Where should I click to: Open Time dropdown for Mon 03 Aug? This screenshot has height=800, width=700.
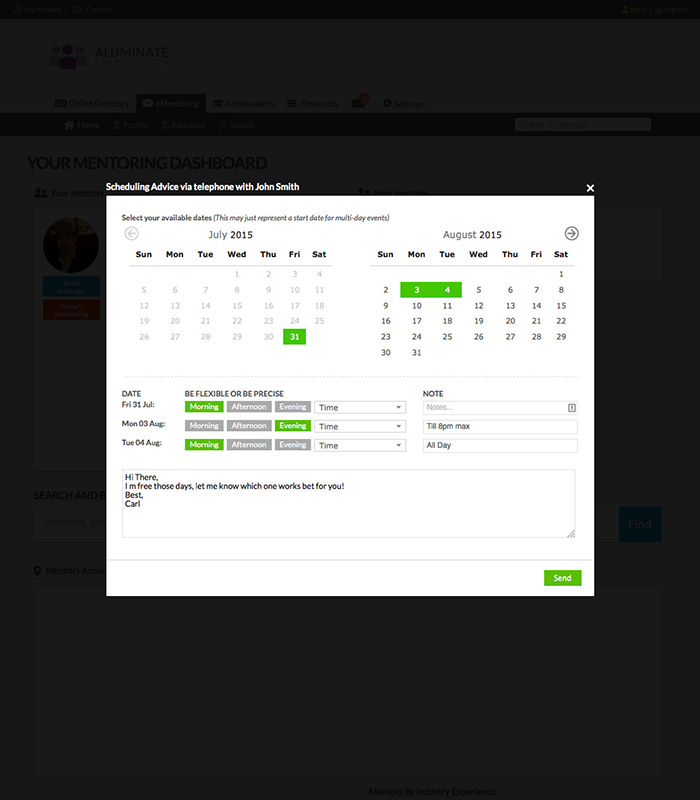tap(360, 426)
